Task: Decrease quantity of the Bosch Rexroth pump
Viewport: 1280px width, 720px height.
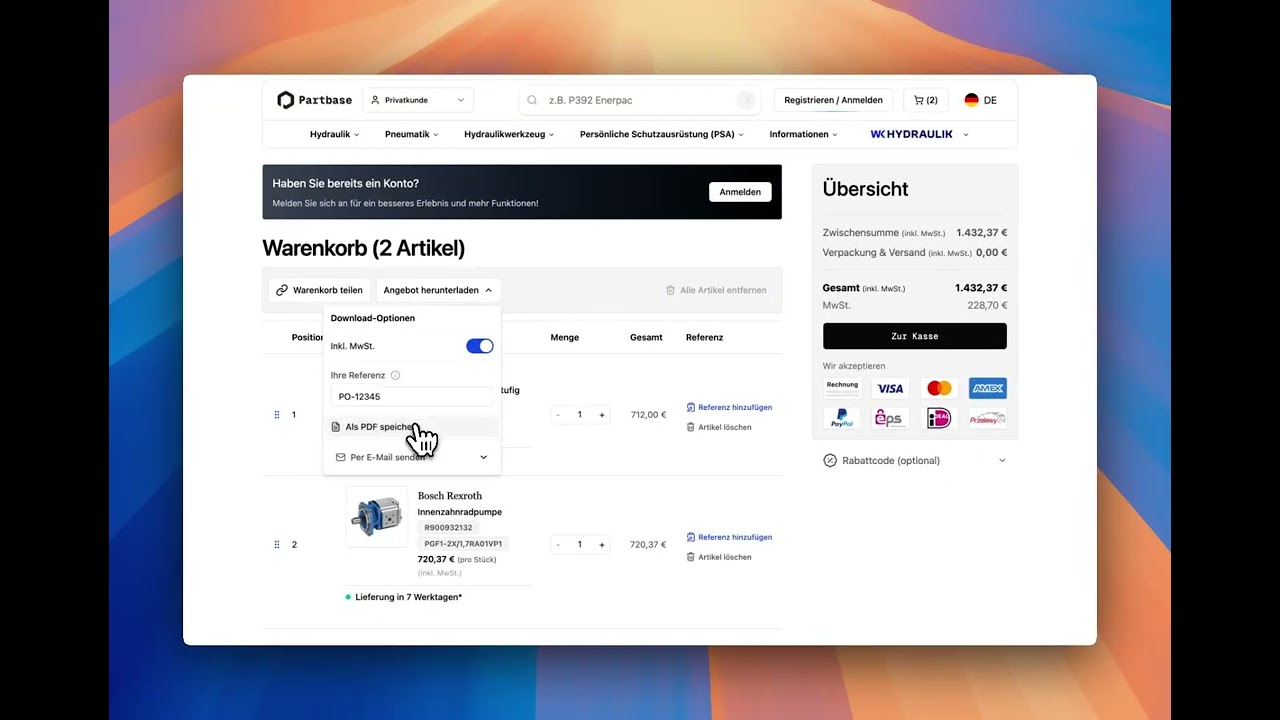Action: (x=558, y=545)
